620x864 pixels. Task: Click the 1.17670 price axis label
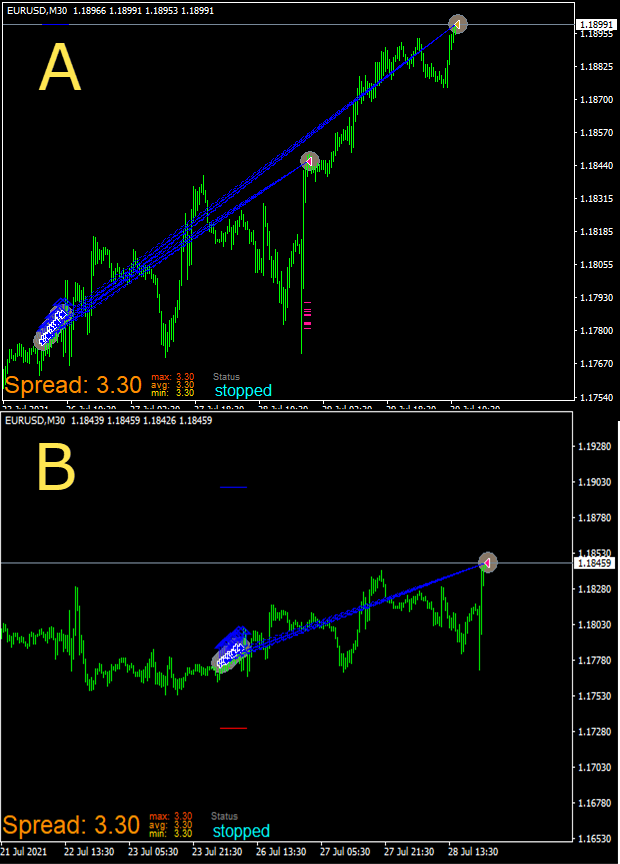[596, 364]
